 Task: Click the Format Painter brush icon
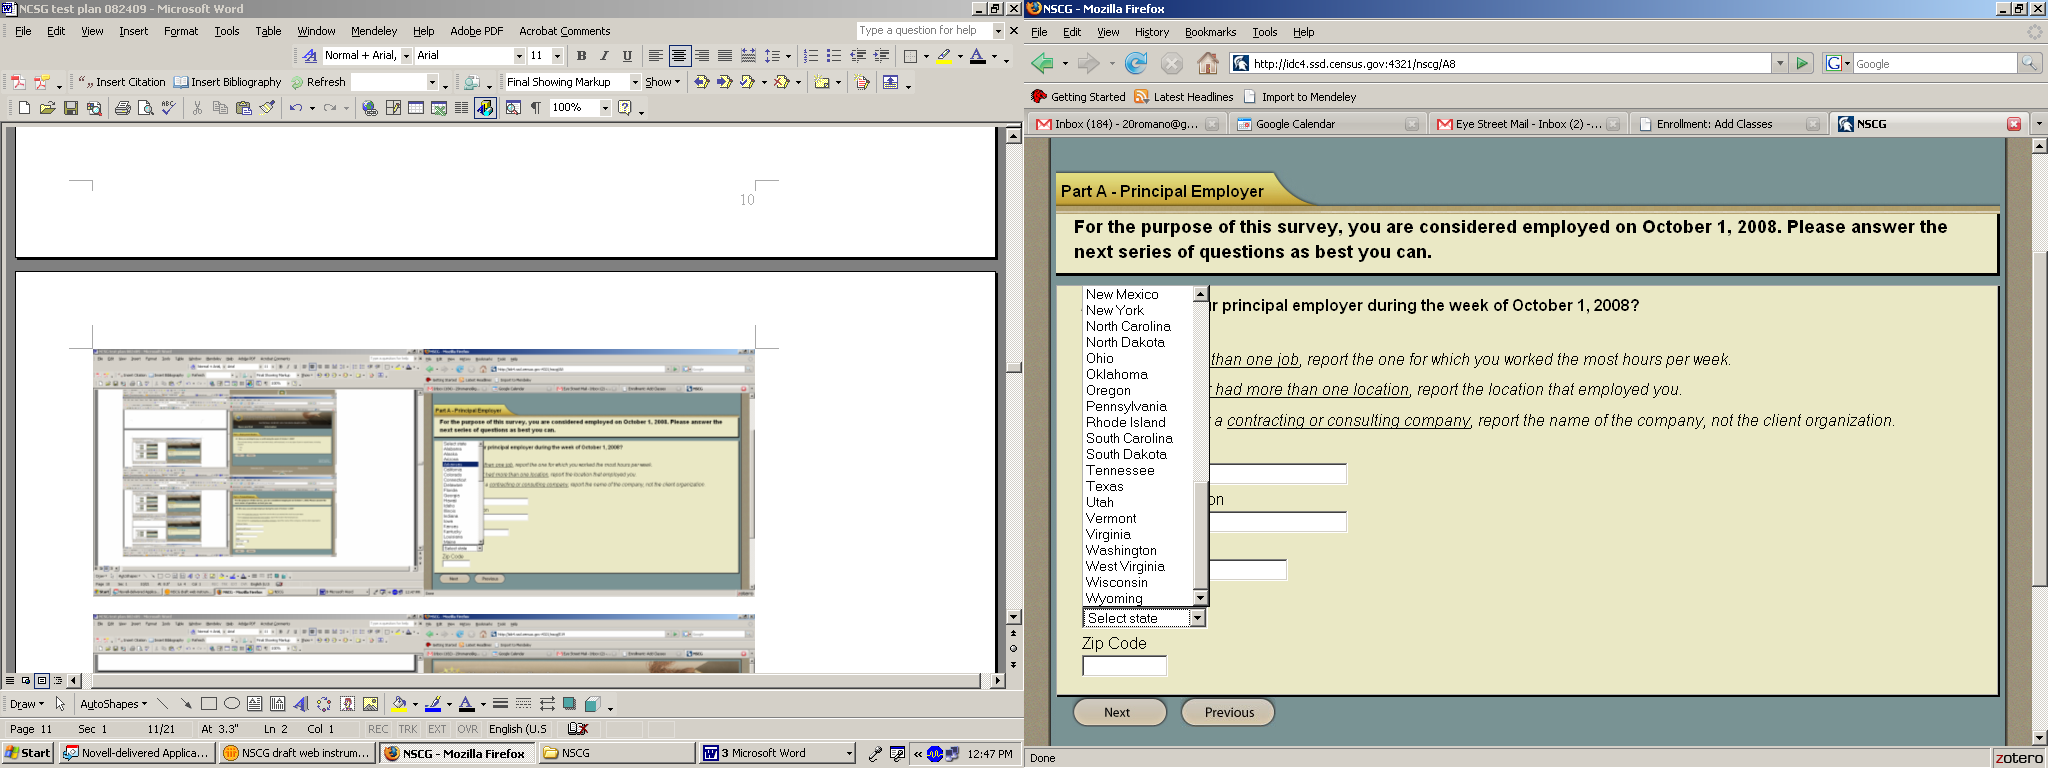point(268,108)
